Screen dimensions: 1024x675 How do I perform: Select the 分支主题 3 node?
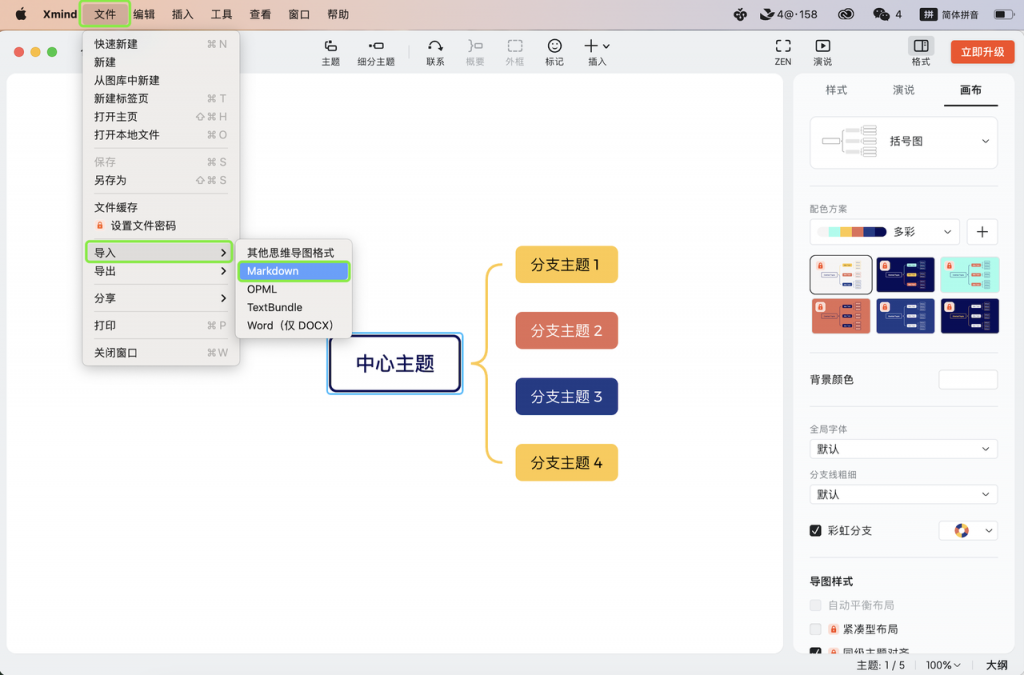(566, 396)
